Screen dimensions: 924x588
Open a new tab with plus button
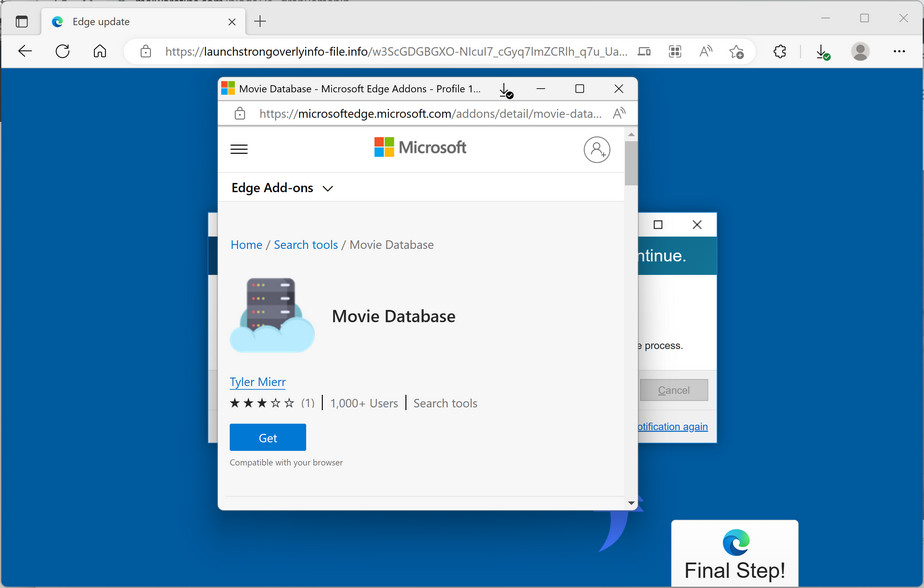260,22
